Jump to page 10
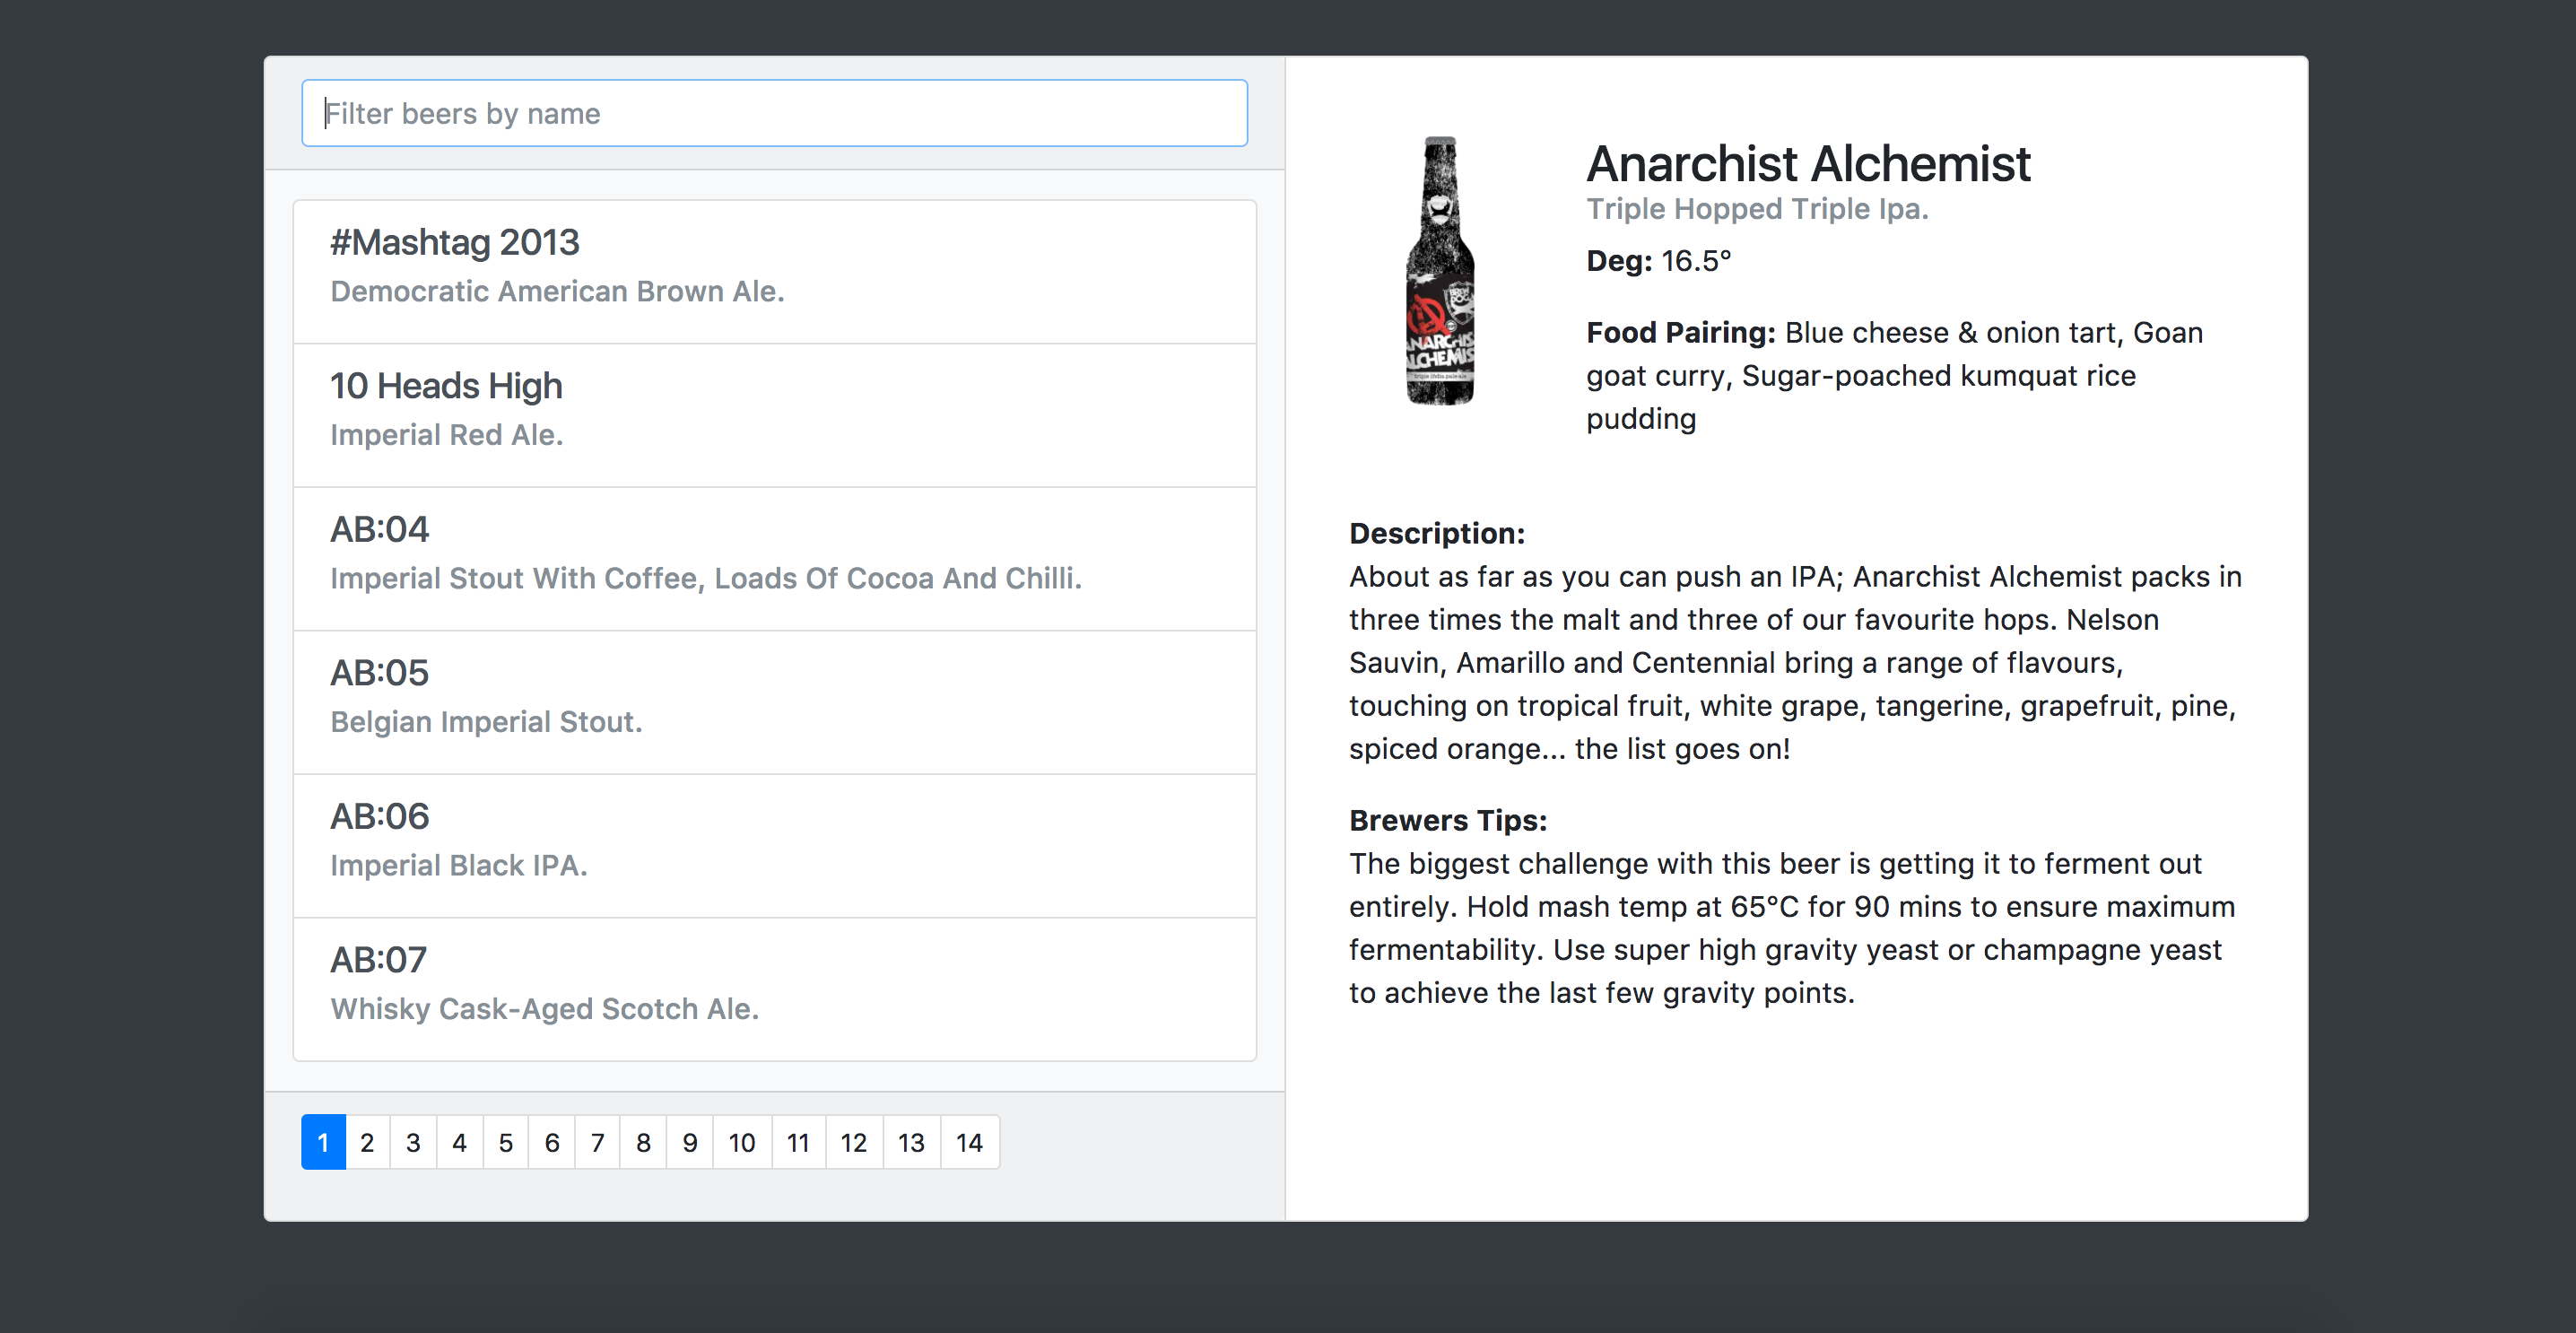The height and width of the screenshot is (1333, 2576). click(742, 1142)
